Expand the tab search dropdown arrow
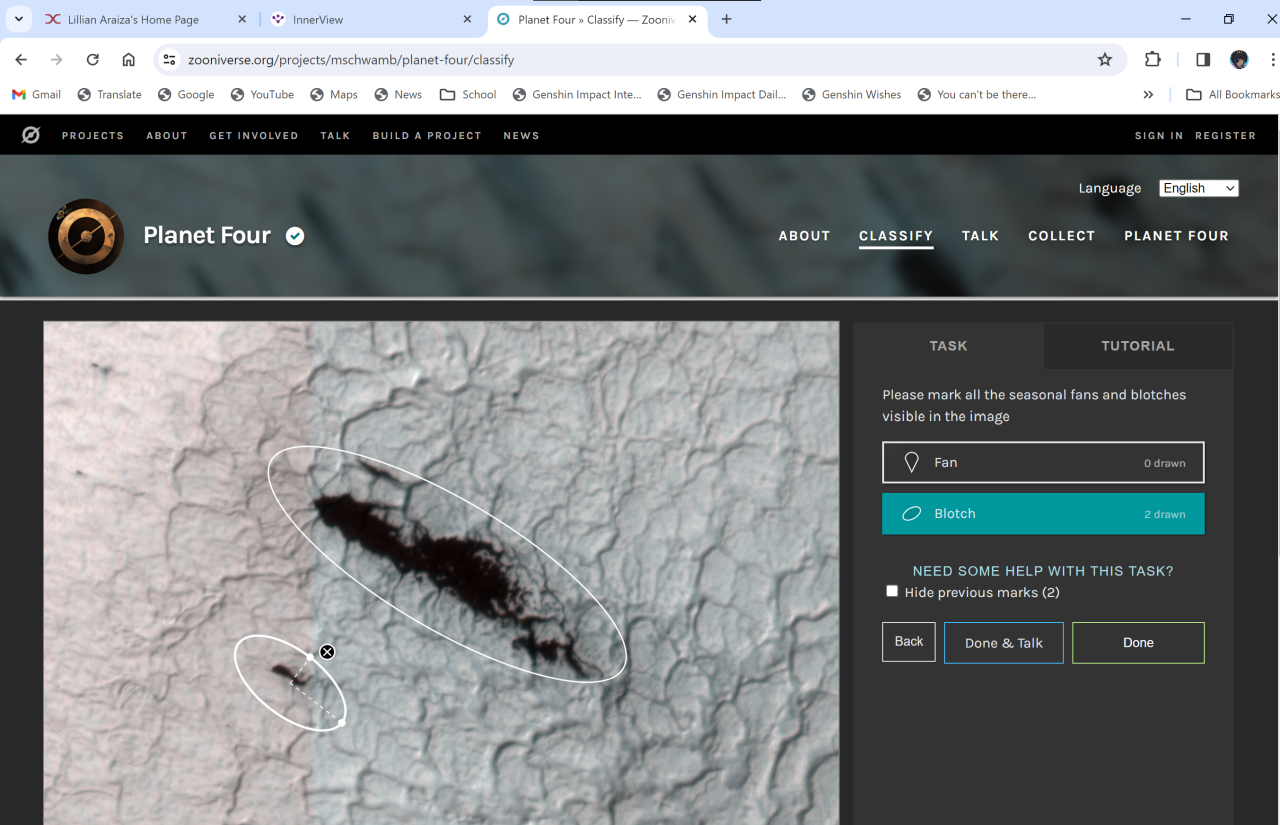Screen dimensions: 1280x825 (19, 19)
